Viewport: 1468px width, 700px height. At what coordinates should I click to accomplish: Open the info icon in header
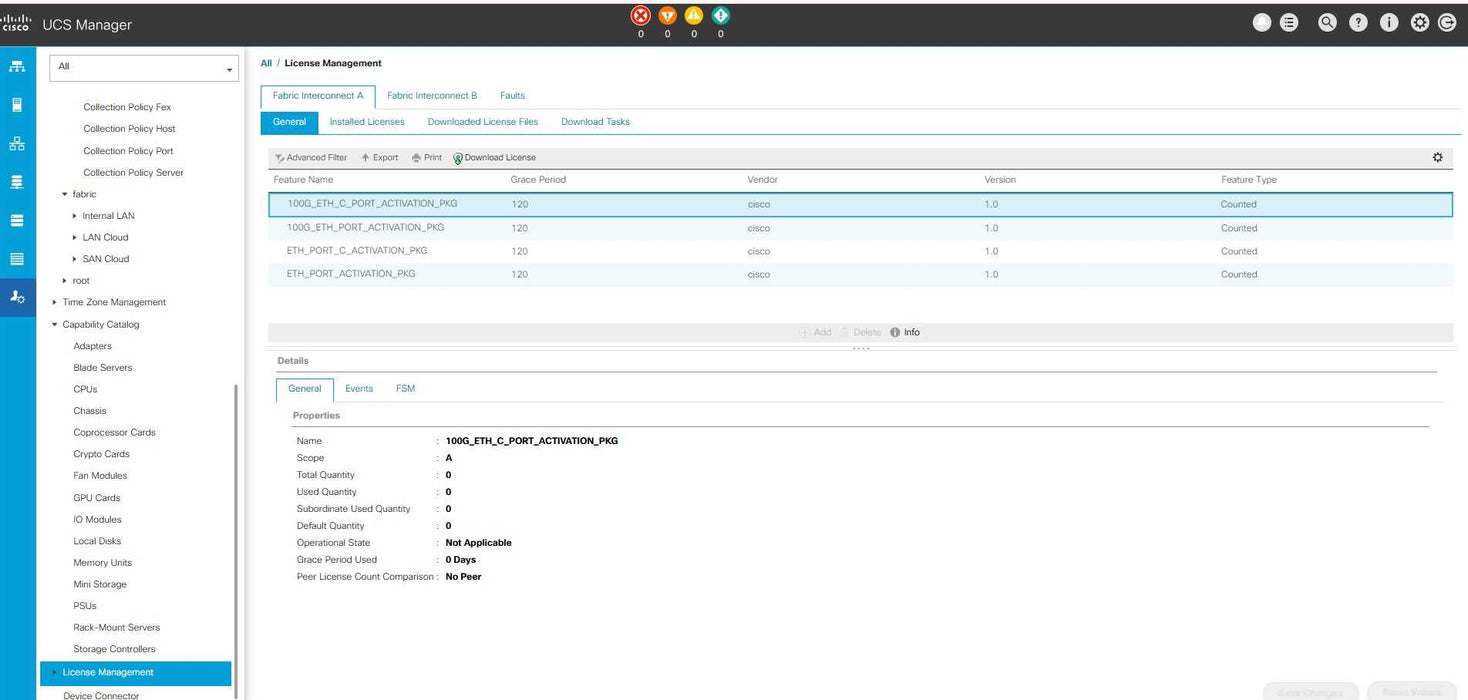1389,23
